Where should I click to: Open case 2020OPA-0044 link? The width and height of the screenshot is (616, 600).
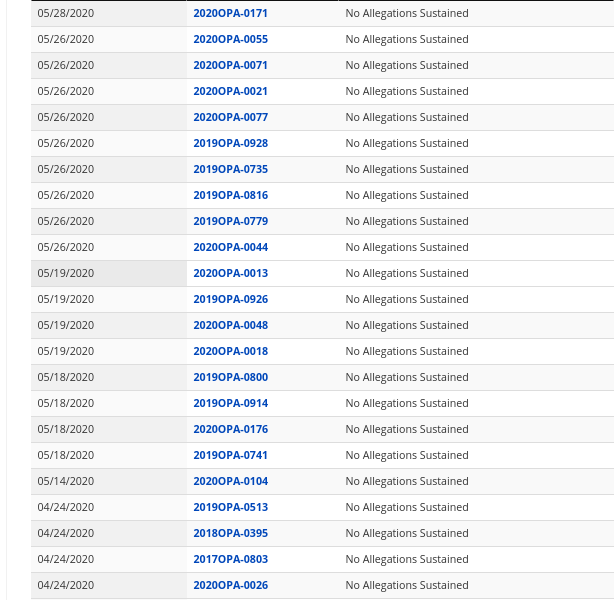pyautogui.click(x=231, y=247)
